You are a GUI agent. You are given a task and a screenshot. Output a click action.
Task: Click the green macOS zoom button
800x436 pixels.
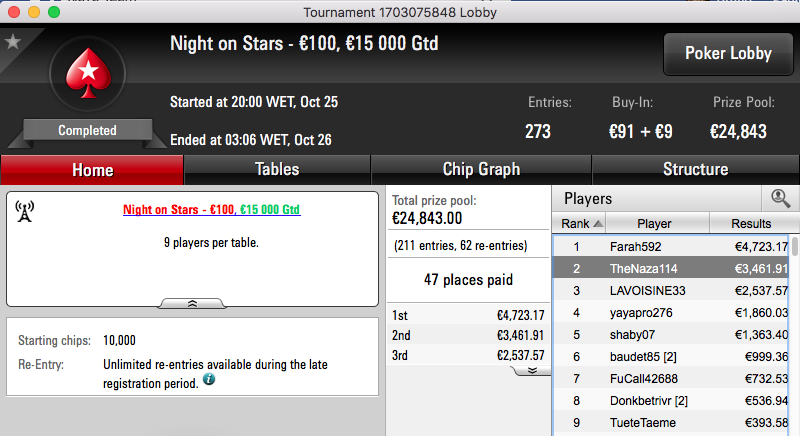(54, 12)
